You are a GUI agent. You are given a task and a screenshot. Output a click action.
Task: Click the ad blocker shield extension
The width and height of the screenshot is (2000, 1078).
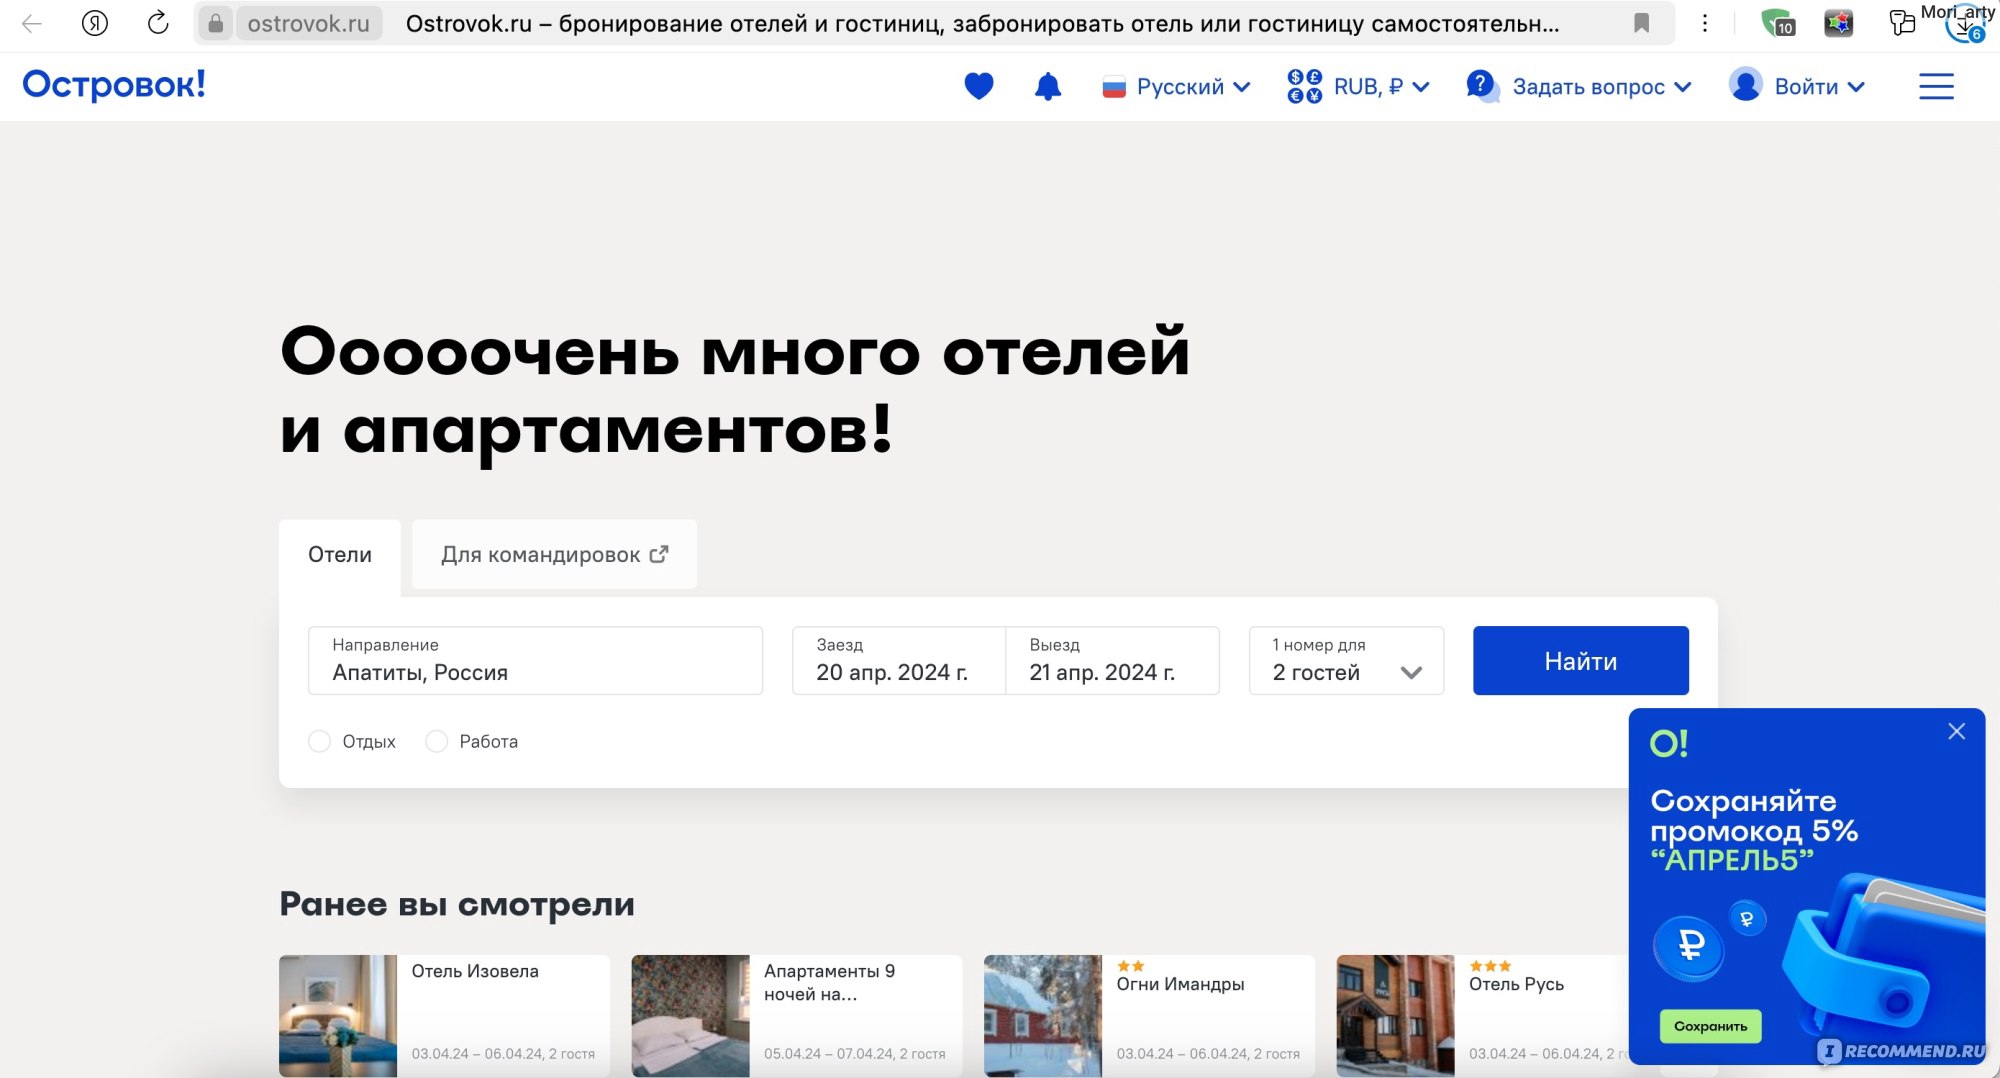tap(1778, 23)
